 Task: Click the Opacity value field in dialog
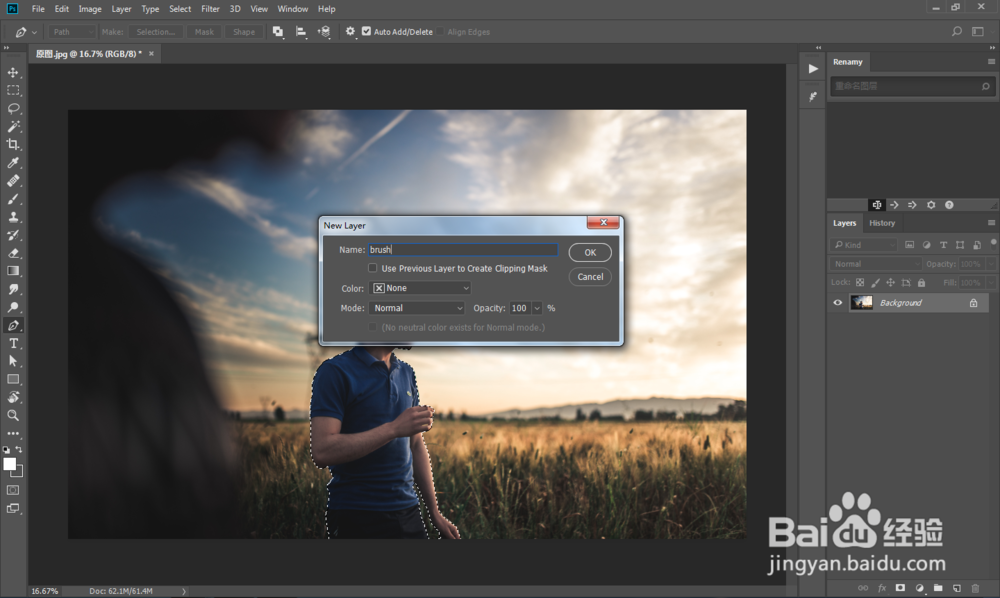pos(520,308)
